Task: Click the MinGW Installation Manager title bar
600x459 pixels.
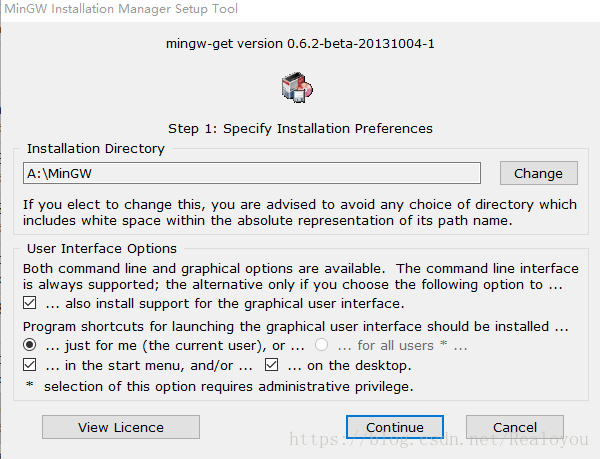Action: point(300,9)
